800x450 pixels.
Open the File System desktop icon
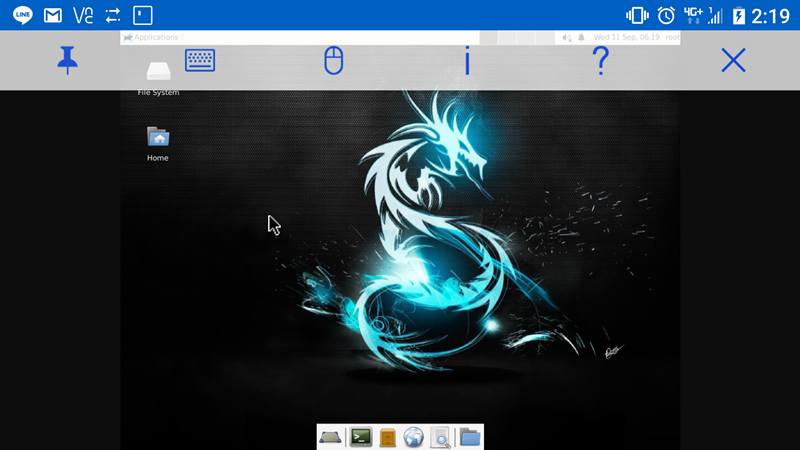(158, 78)
